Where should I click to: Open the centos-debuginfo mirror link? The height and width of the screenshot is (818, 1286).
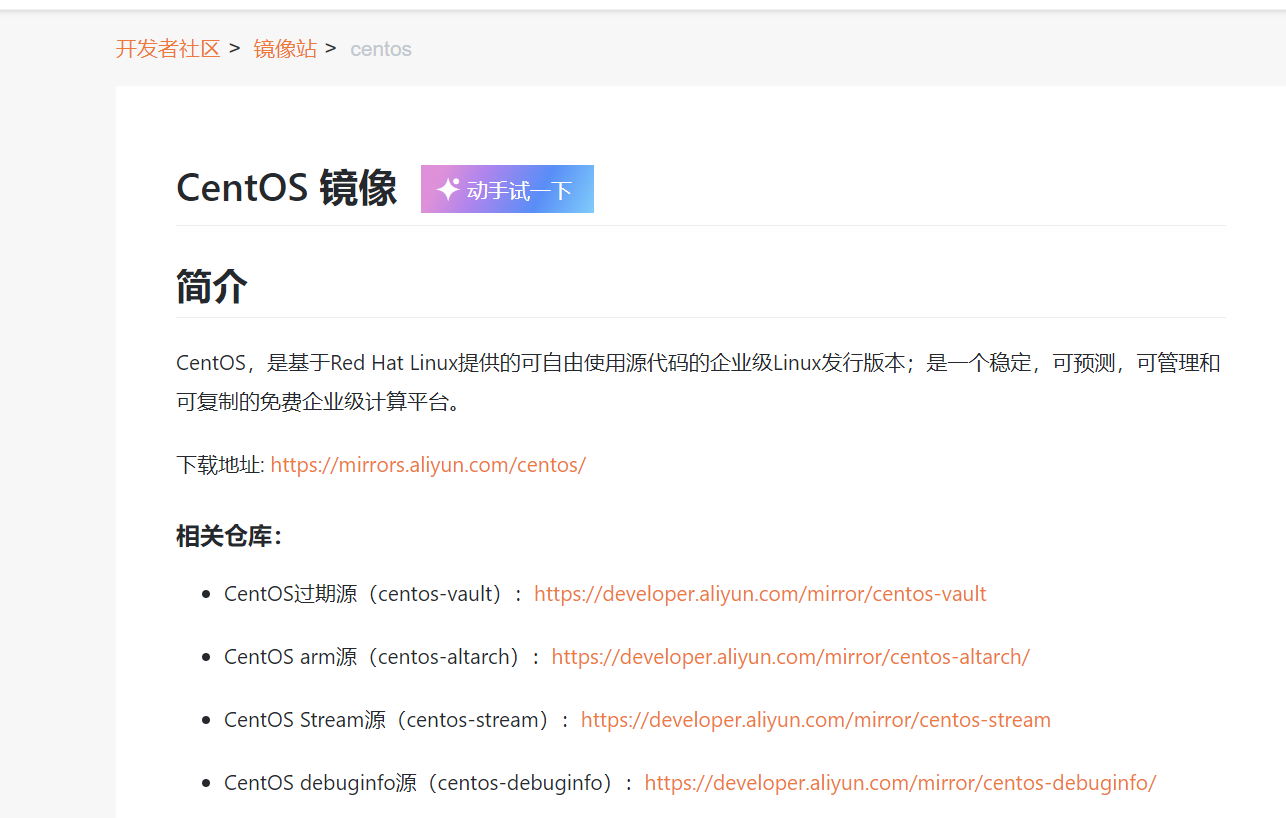tap(900, 783)
